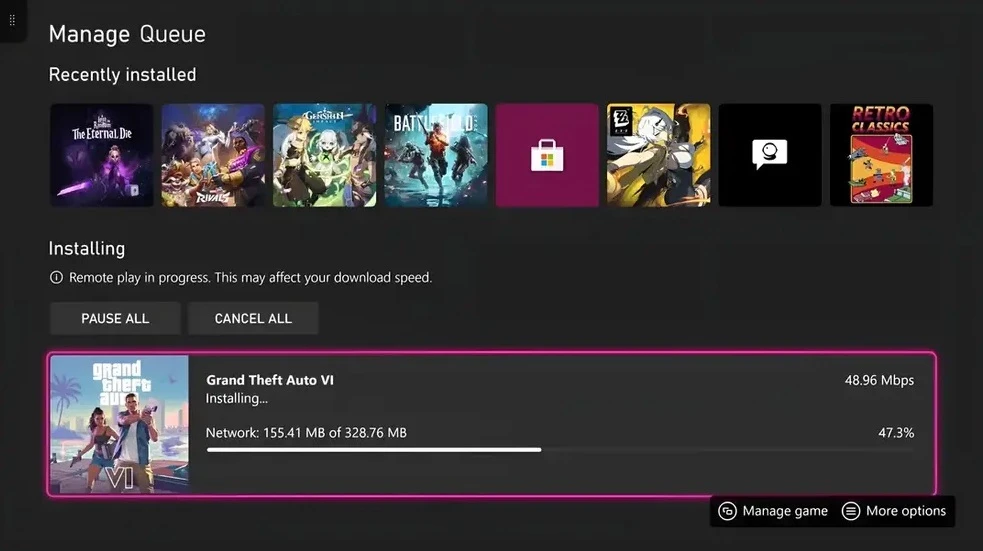Open the chat bubble app icon
Viewport: 983px width, 551px height.
click(770, 154)
